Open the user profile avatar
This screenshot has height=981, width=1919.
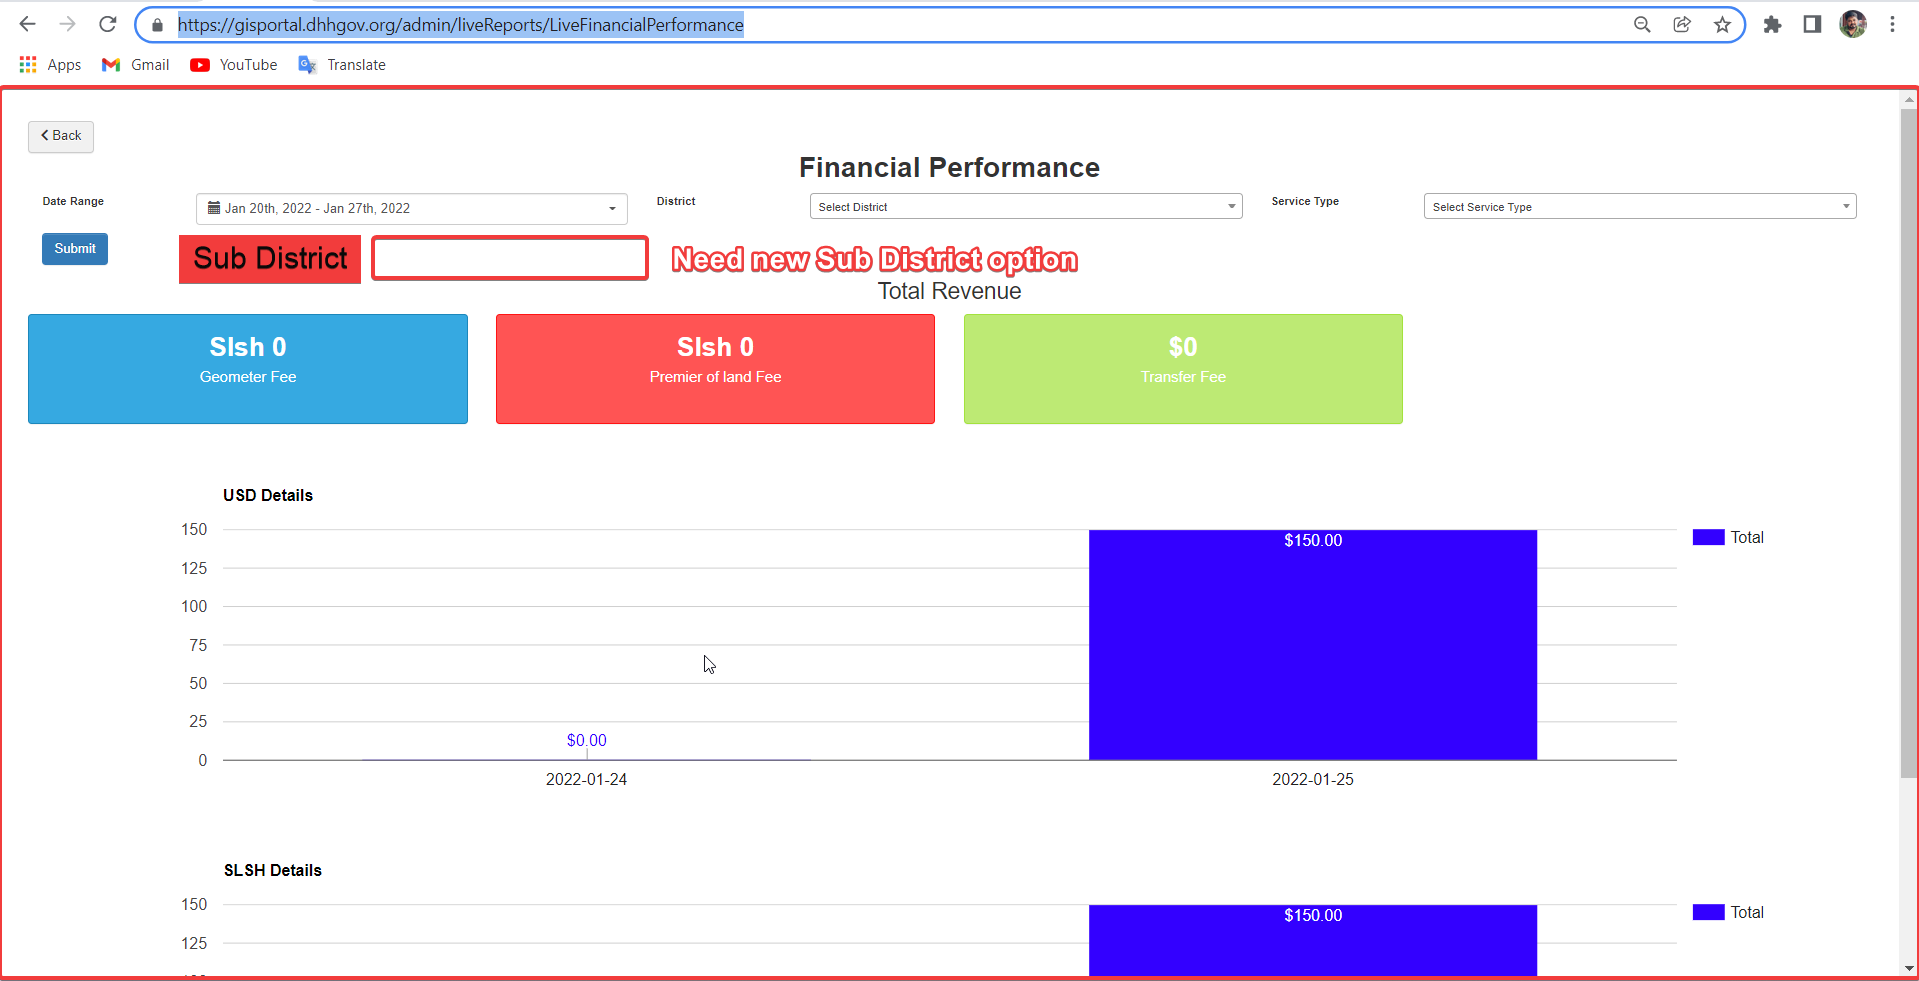tap(1853, 24)
